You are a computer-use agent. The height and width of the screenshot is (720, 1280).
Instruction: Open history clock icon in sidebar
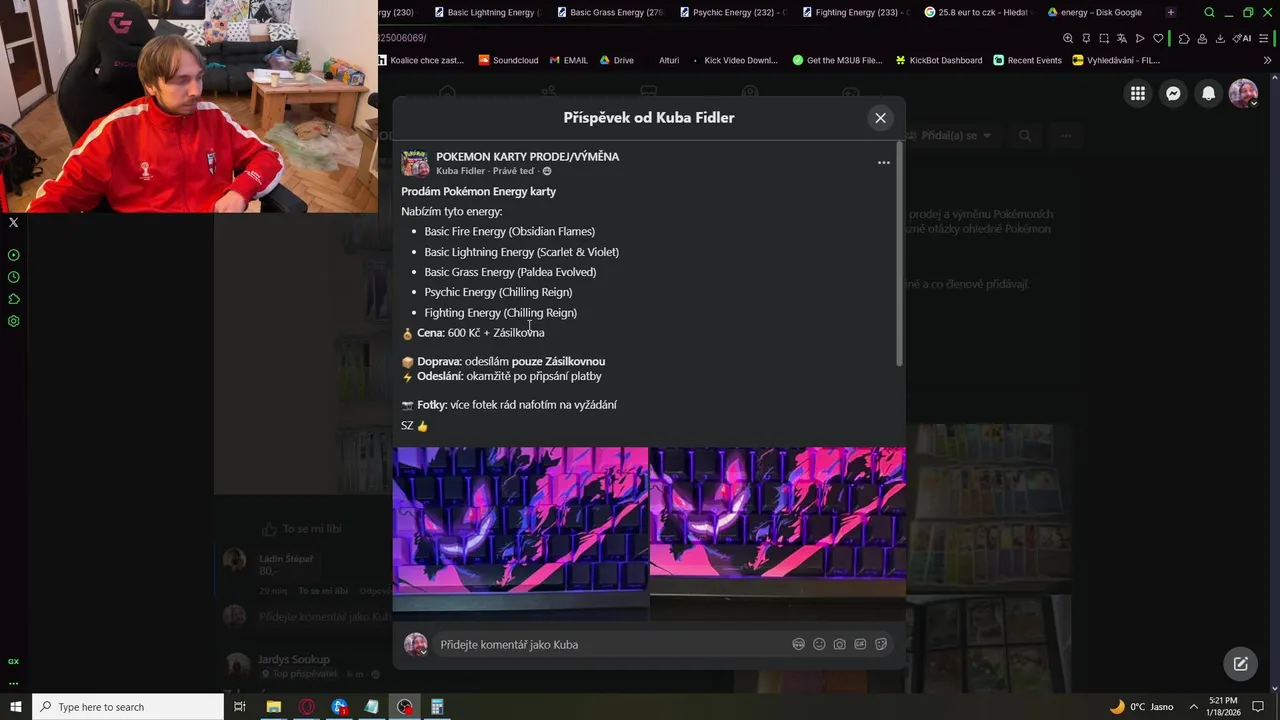tap(14, 277)
